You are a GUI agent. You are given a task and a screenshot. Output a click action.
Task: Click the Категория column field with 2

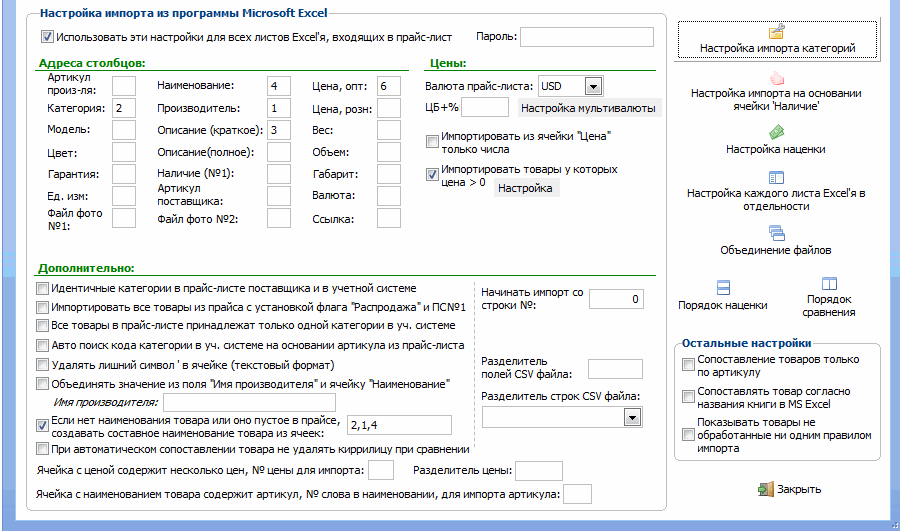(124, 108)
